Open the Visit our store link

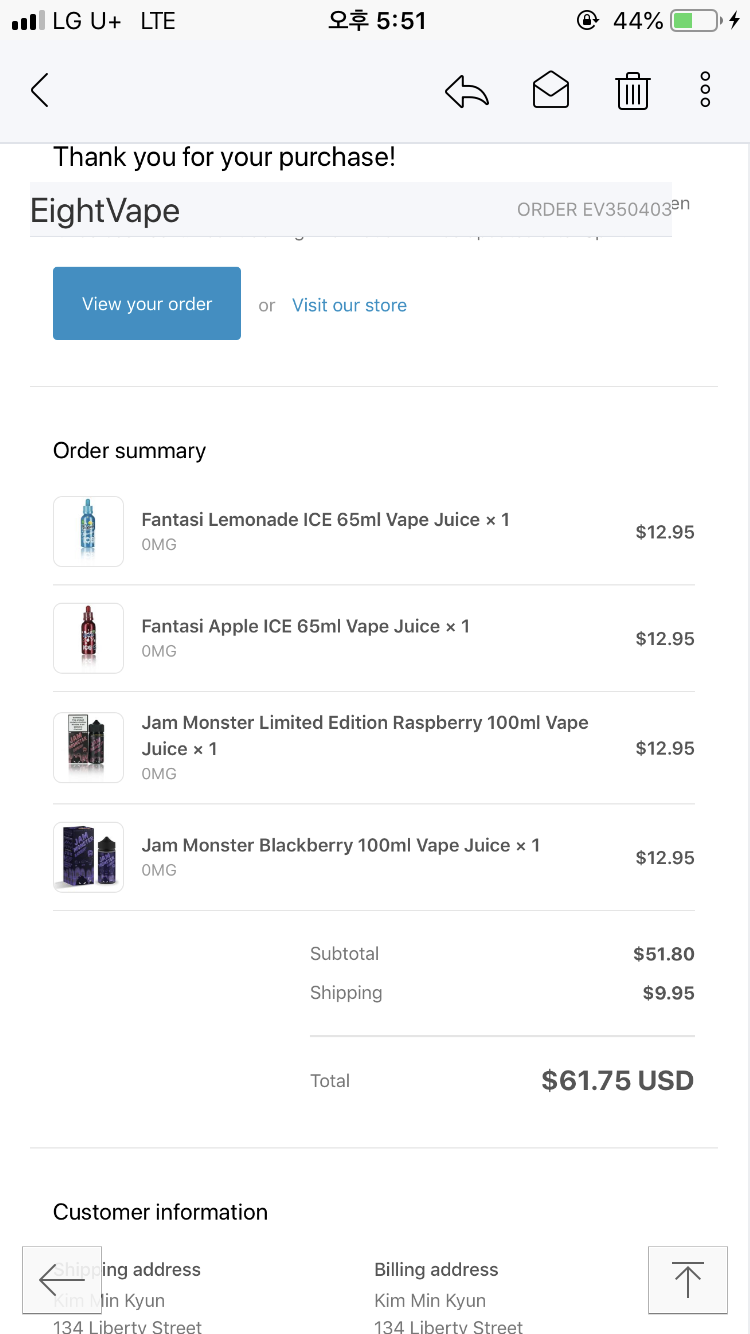click(x=349, y=306)
